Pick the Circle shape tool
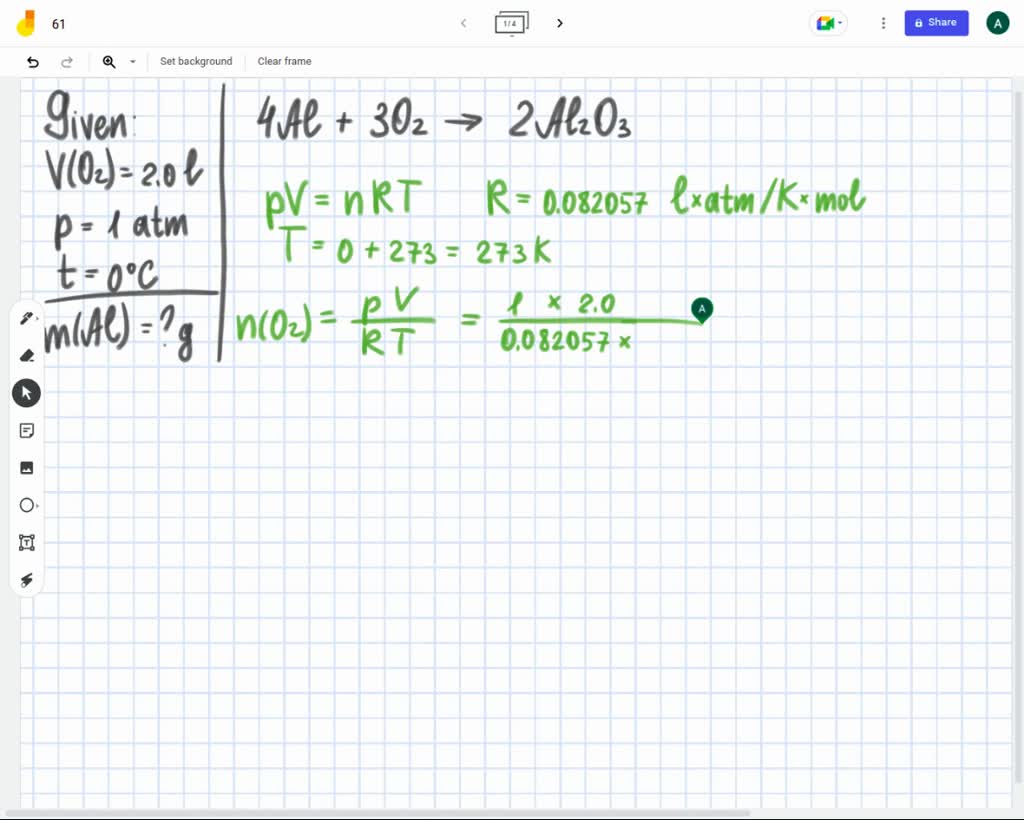Image resolution: width=1024 pixels, height=820 pixels. point(26,505)
